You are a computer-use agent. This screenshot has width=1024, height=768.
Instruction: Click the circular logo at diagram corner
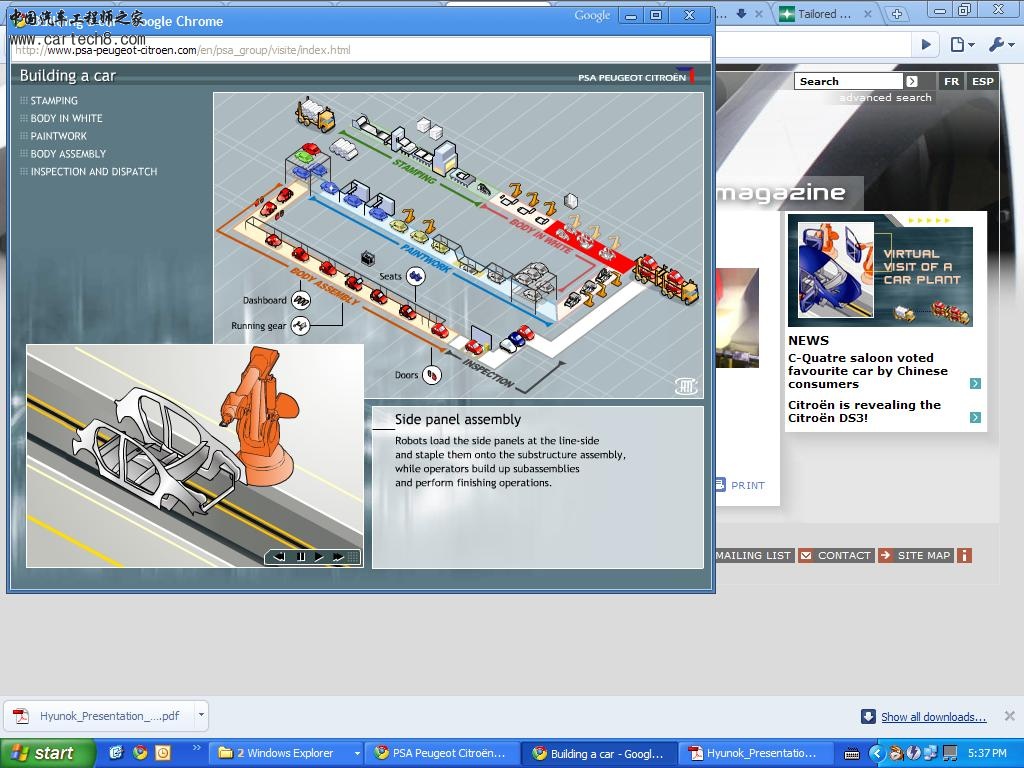click(686, 386)
